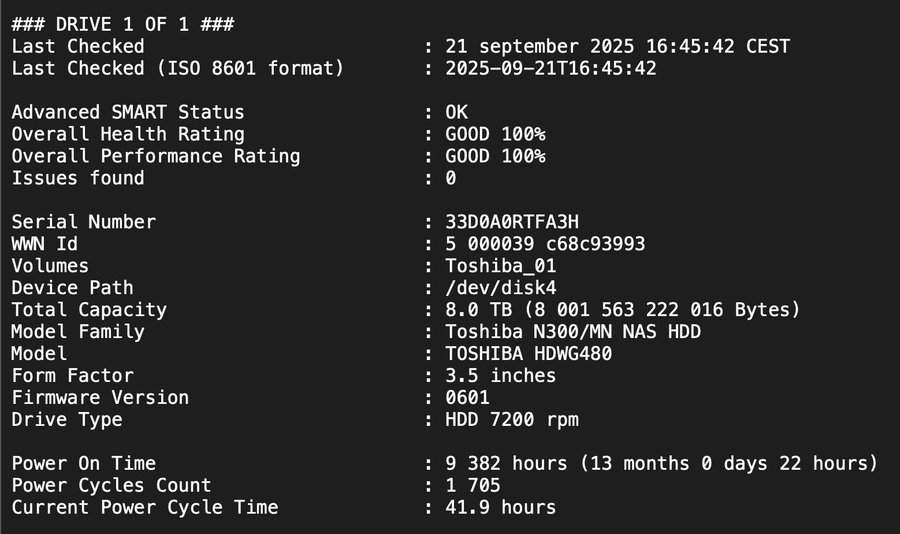Click the TOSHIBA HDWG480 model text
Viewport: 900px width, 534px height.
529,354
